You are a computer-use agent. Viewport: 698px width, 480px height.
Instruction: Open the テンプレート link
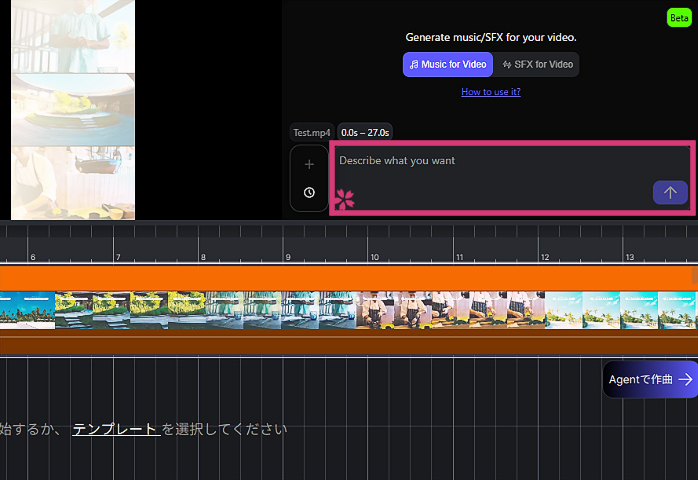[115, 429]
